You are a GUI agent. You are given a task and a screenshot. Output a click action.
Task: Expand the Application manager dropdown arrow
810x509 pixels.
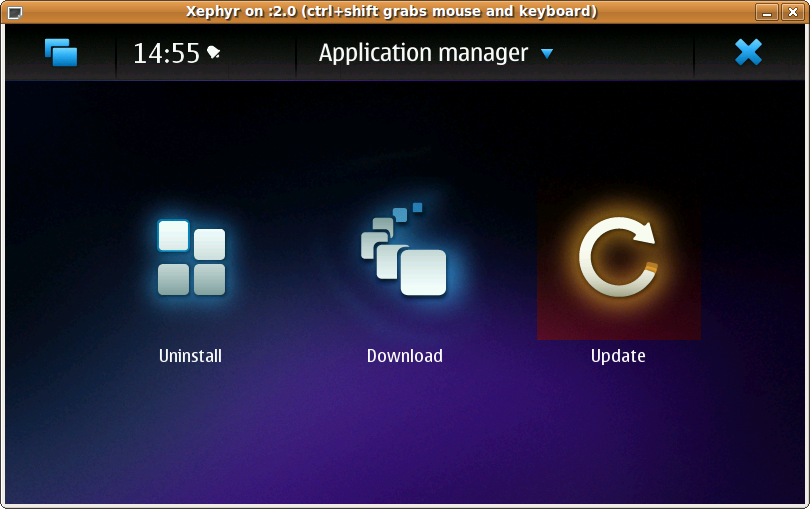coord(547,54)
